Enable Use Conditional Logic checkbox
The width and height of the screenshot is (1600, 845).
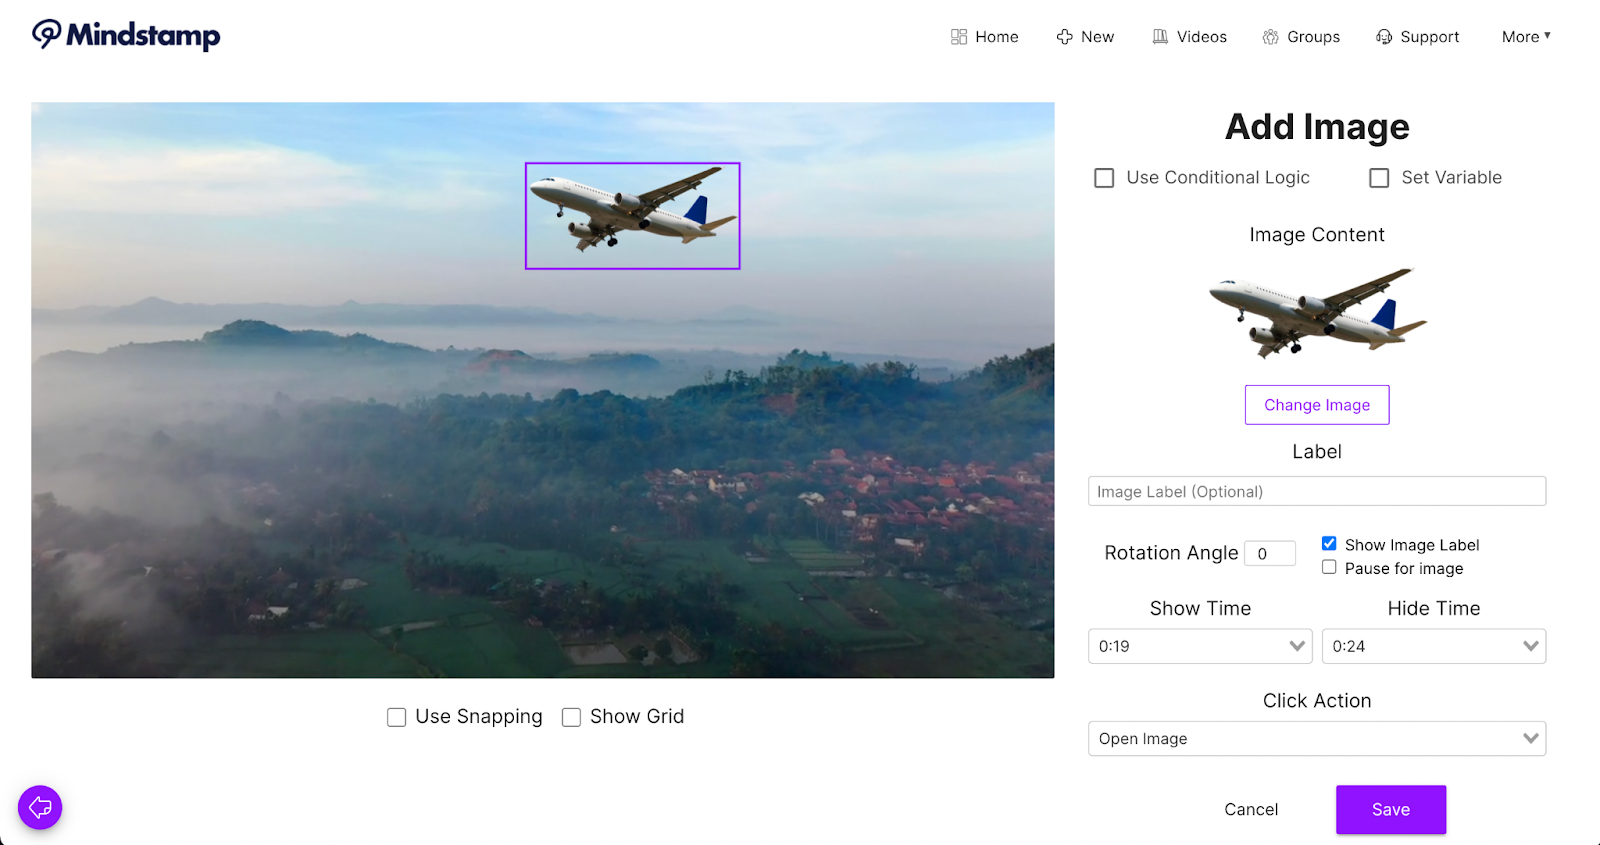(1104, 178)
